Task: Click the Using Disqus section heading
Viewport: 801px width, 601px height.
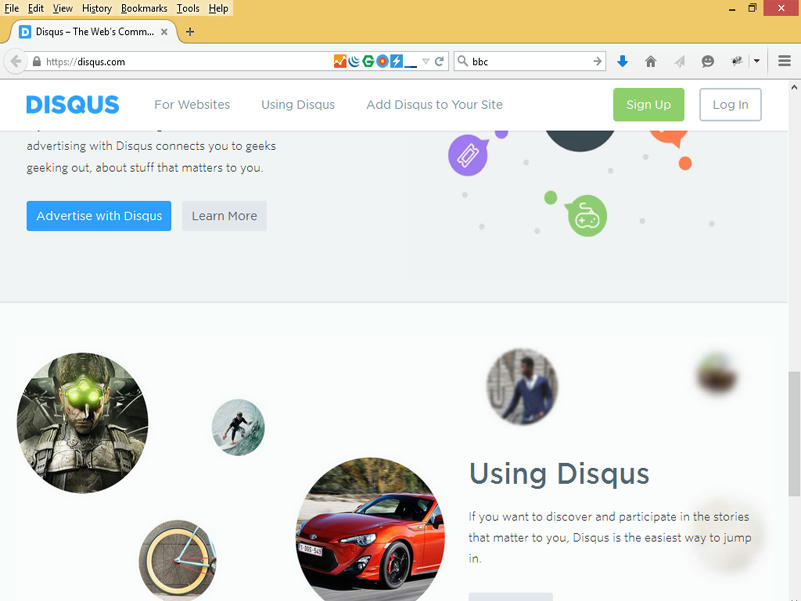Action: click(559, 473)
